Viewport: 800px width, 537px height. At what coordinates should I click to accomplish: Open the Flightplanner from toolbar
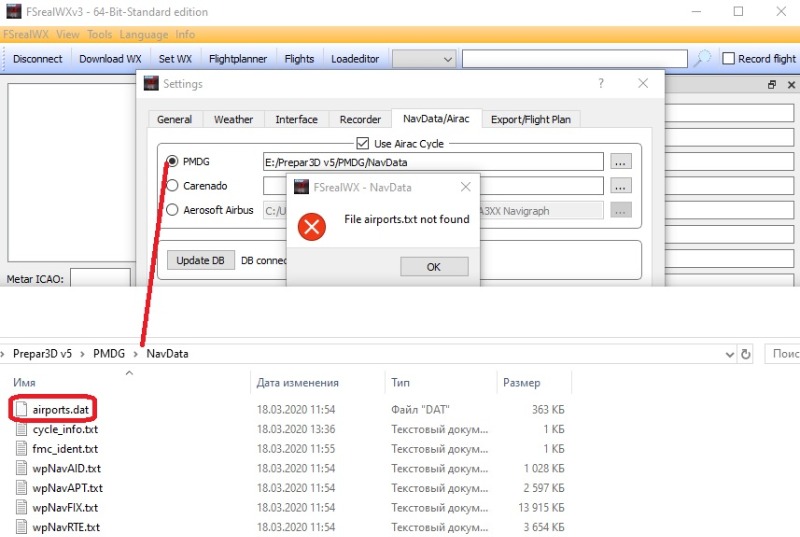[x=238, y=59]
